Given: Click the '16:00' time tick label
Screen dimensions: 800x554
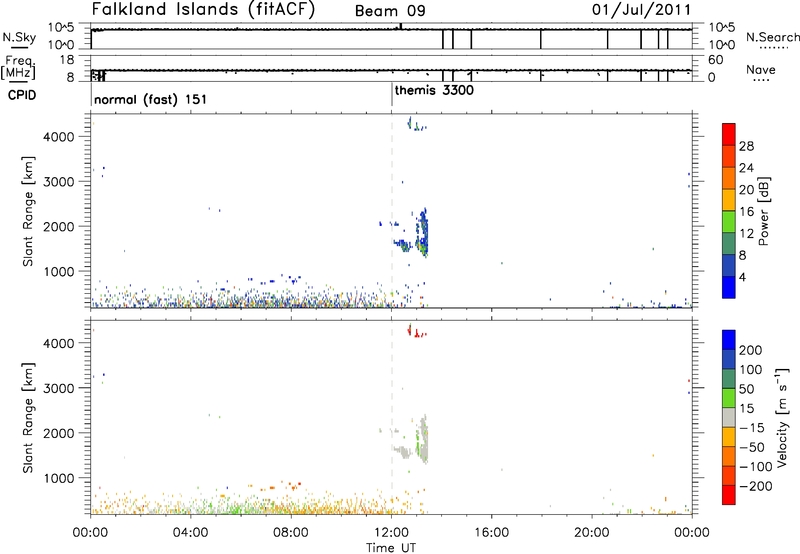Looking at the screenshot, I should pos(491,533).
